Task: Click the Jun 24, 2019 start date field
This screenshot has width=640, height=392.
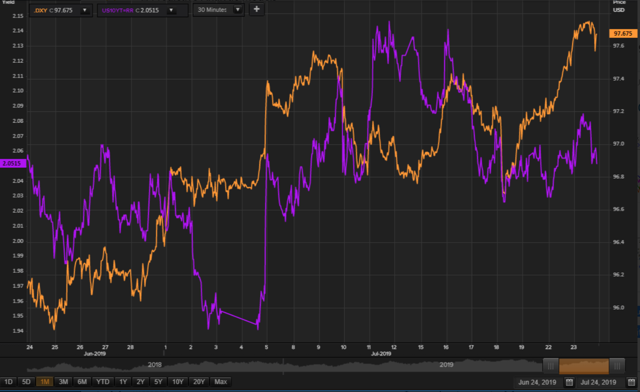Action: click(x=537, y=382)
